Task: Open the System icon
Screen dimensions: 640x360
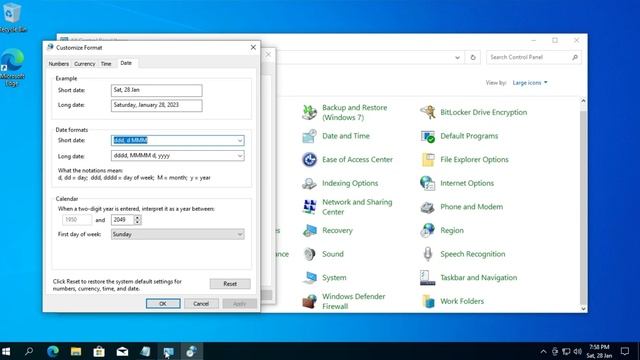Action: pos(309,278)
